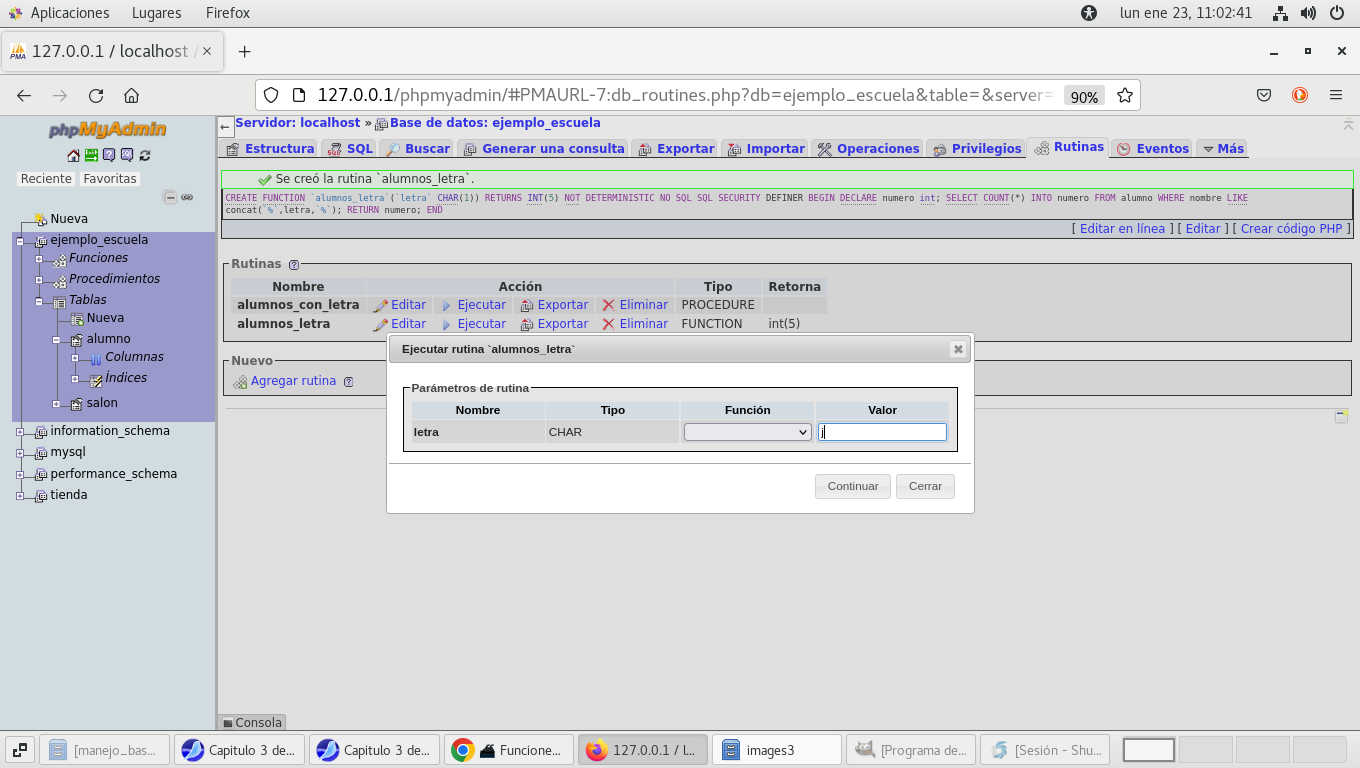Open help icon next to Rutinas heading
1360x768 pixels.
(x=294, y=265)
